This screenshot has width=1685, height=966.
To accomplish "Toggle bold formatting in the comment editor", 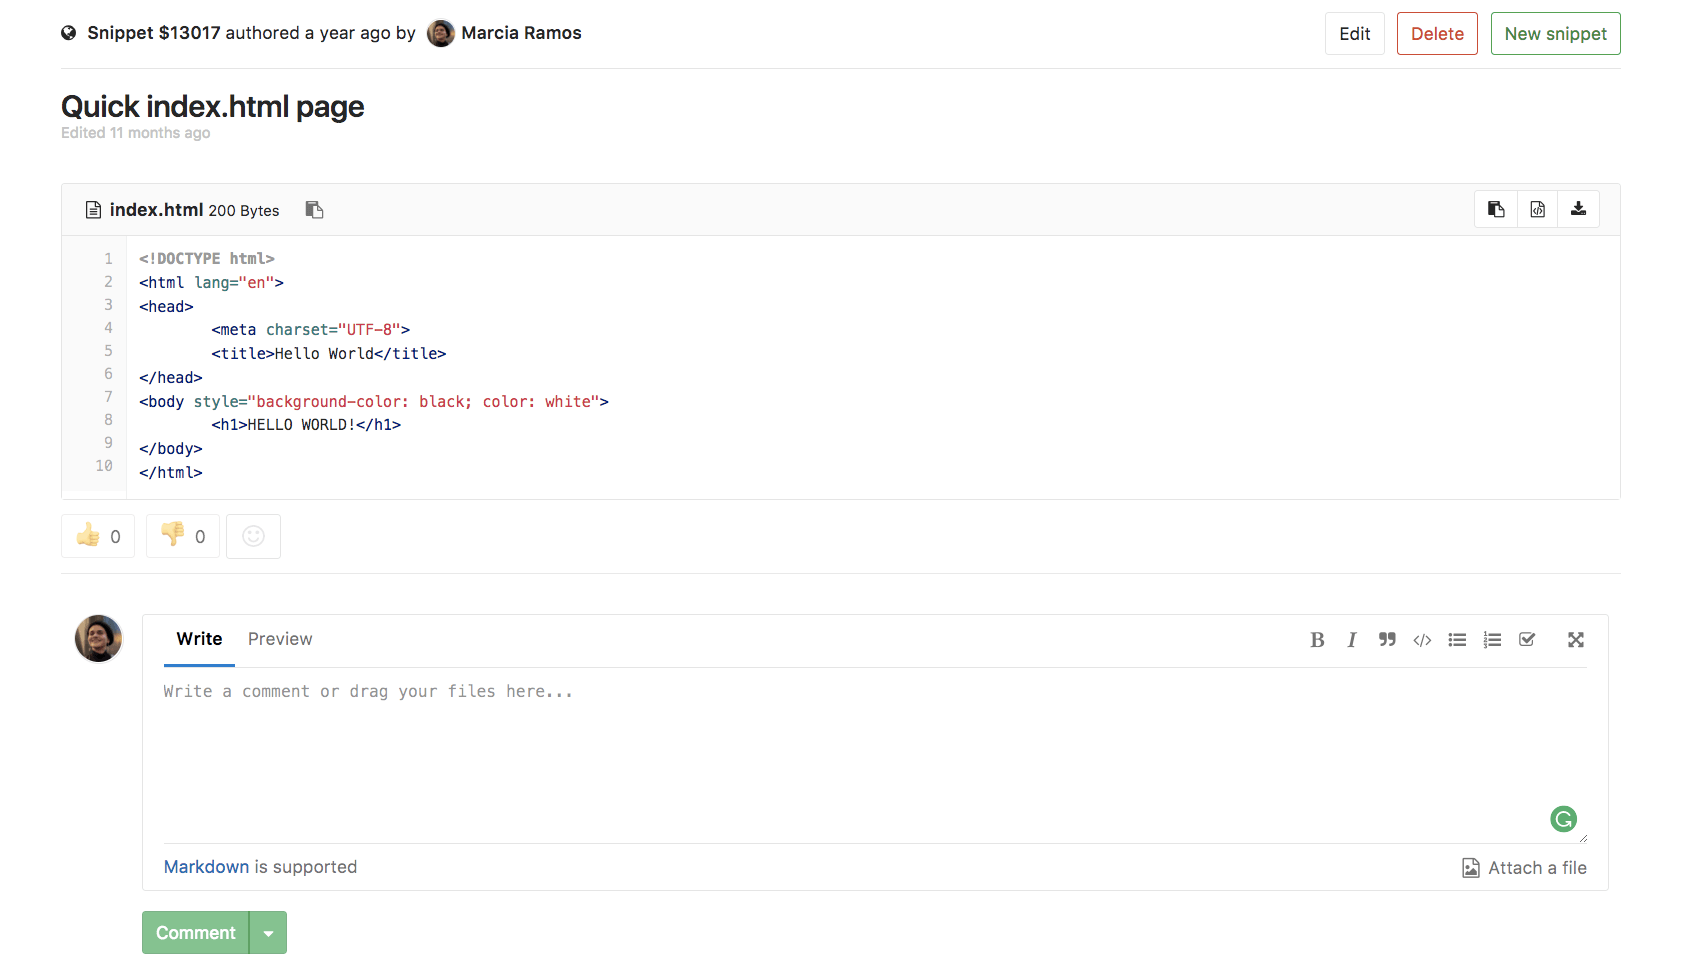I will (x=1318, y=640).
